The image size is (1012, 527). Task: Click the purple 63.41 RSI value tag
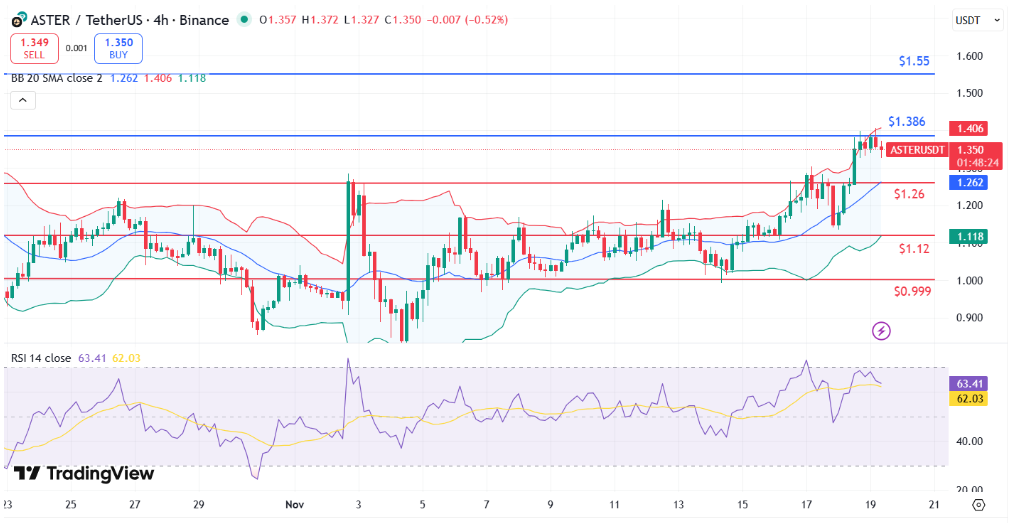point(971,383)
